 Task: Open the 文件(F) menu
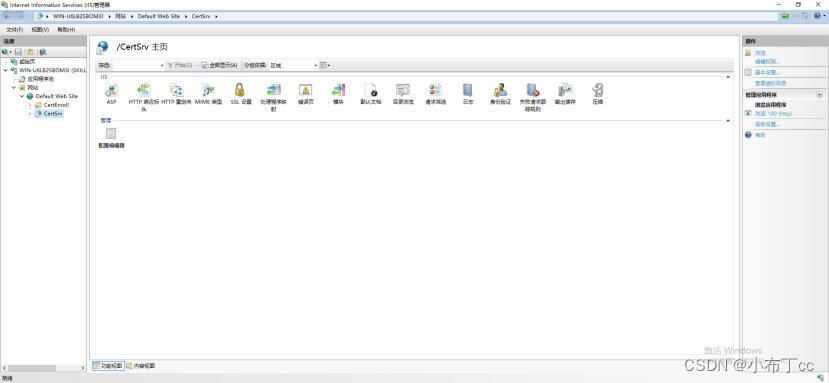14,30
